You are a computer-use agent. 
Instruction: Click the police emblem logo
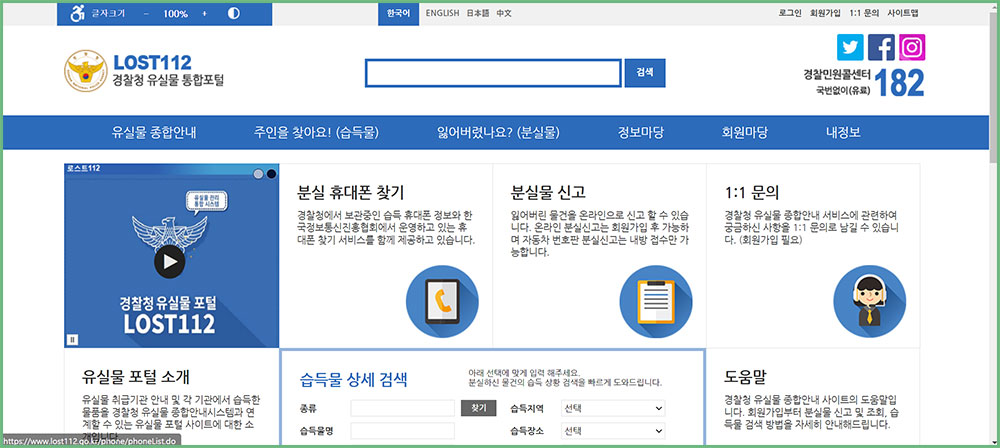[x=85, y=71]
